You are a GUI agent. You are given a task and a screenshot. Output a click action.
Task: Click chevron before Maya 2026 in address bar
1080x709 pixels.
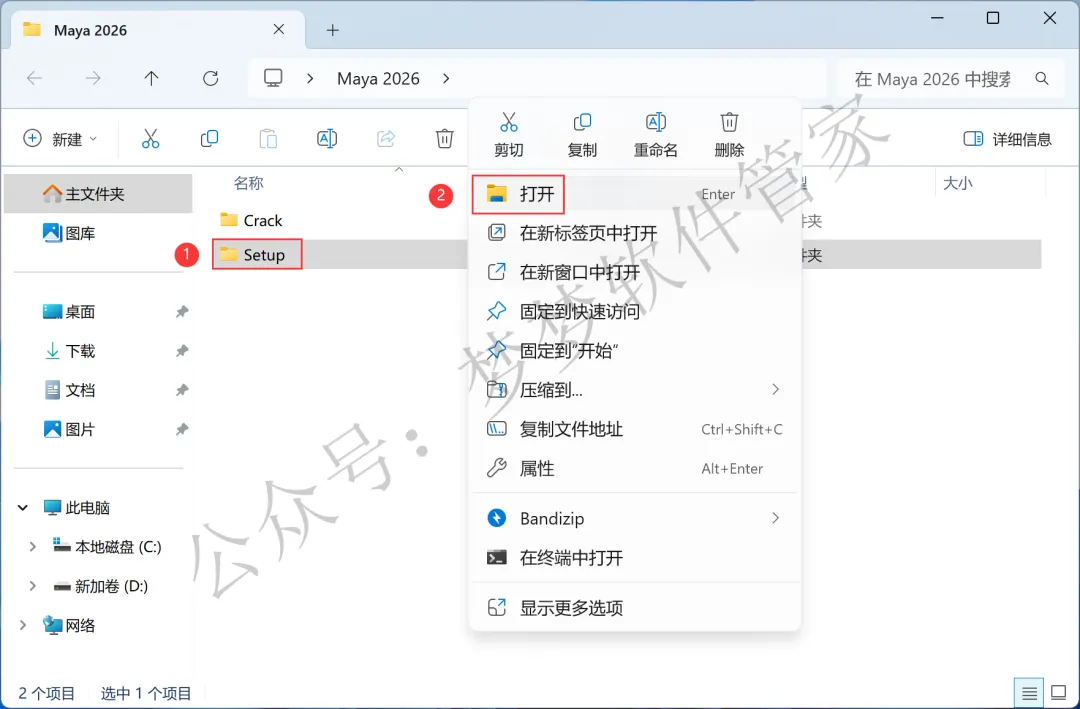tap(310, 79)
